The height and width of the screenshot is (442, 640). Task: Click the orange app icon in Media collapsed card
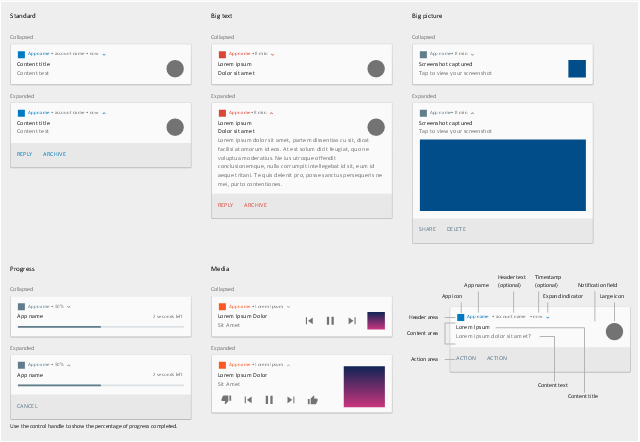(x=222, y=307)
